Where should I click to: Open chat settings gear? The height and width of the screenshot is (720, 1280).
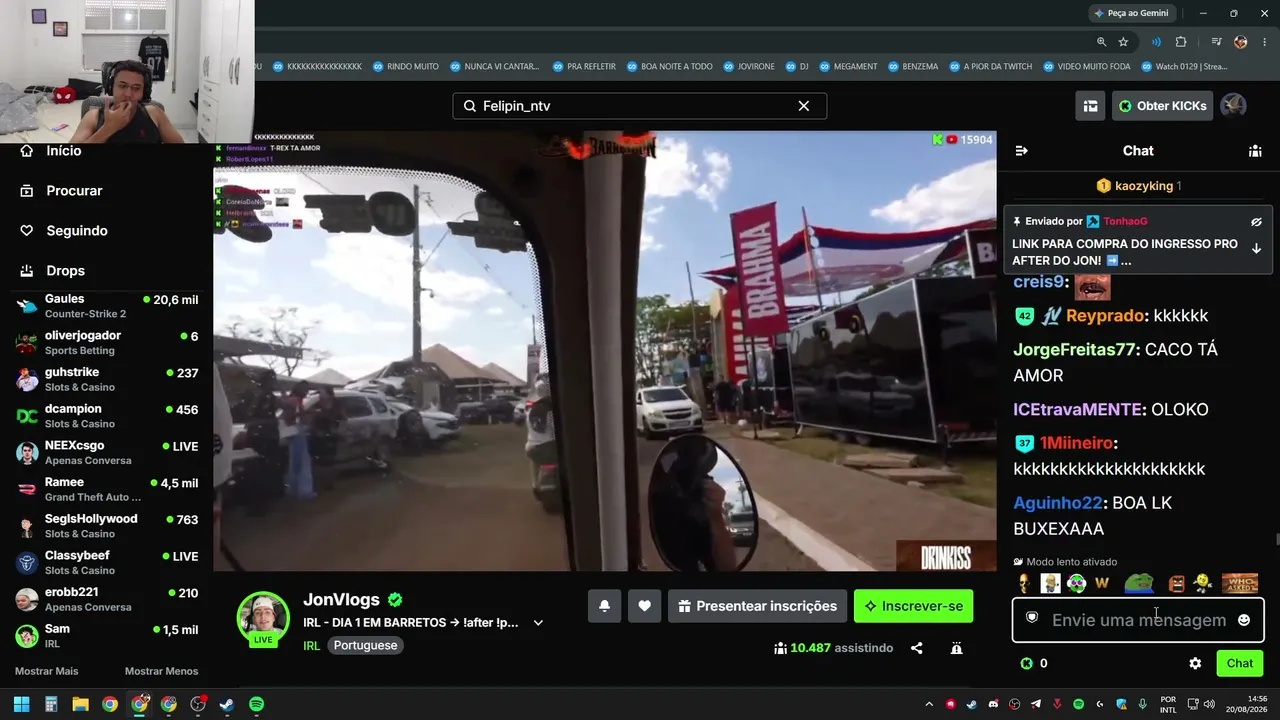point(1195,663)
